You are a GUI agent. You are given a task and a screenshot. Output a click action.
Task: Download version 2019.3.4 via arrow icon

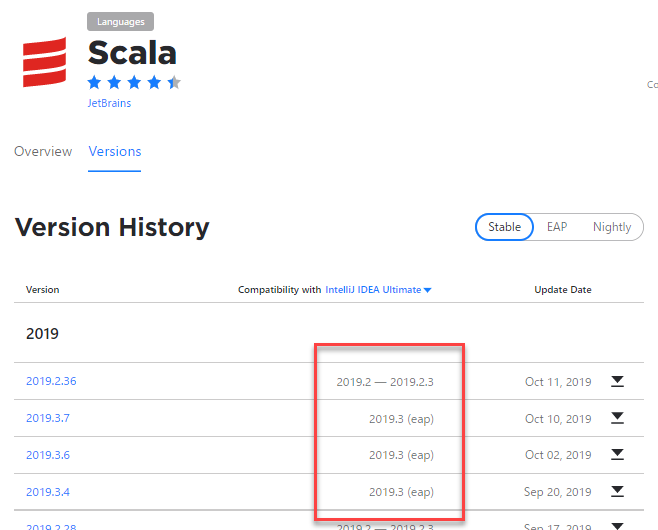617,491
